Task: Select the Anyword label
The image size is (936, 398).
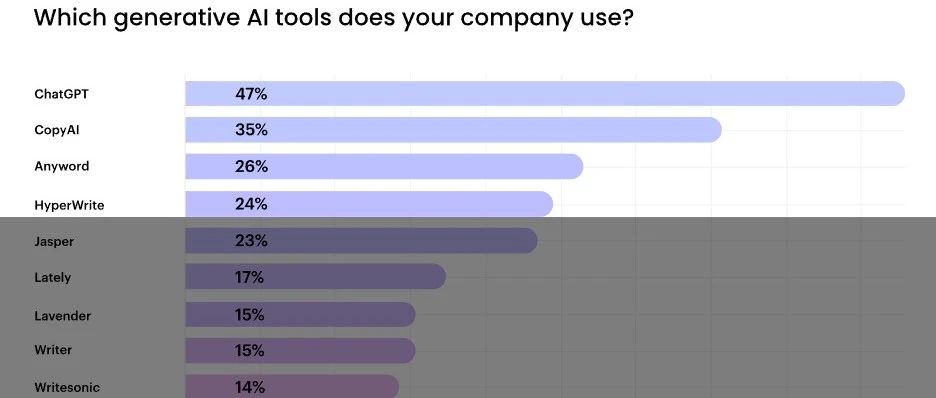Action: [x=61, y=166]
